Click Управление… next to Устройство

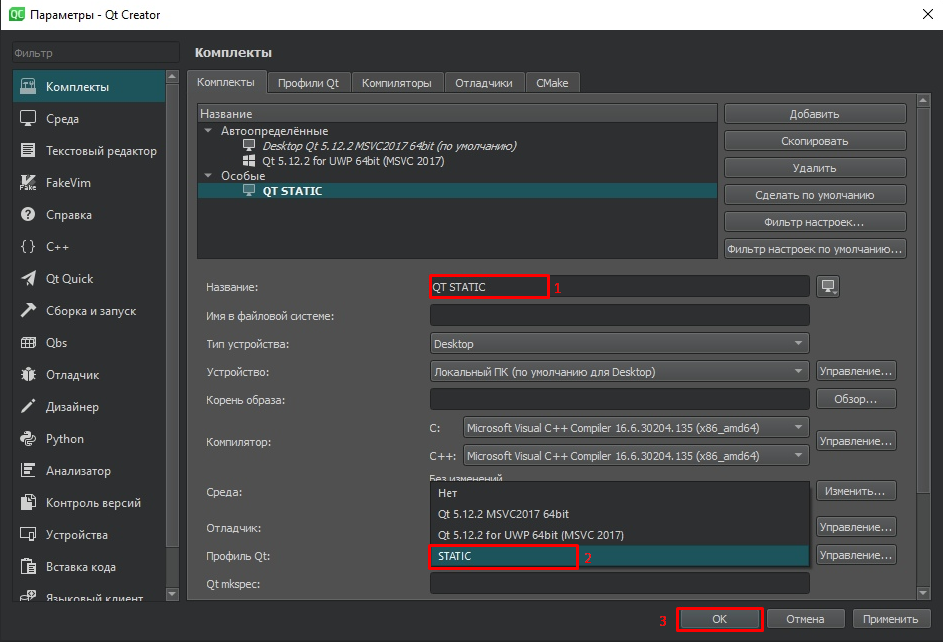[856, 371]
